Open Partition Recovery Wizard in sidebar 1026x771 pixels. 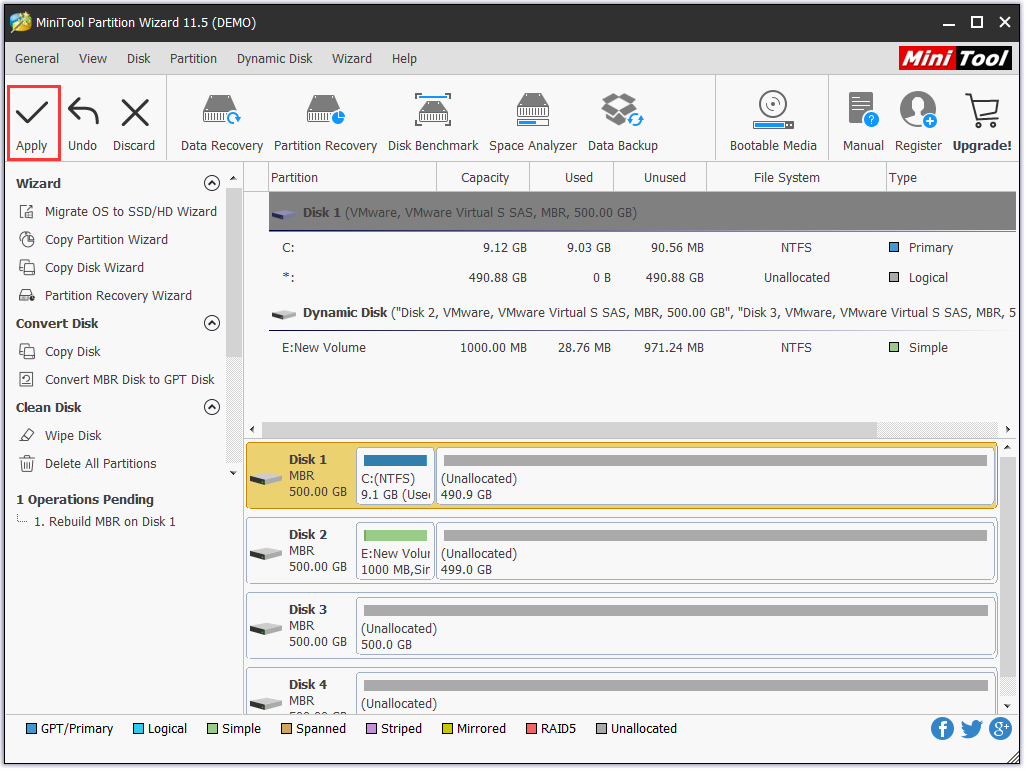pos(106,296)
